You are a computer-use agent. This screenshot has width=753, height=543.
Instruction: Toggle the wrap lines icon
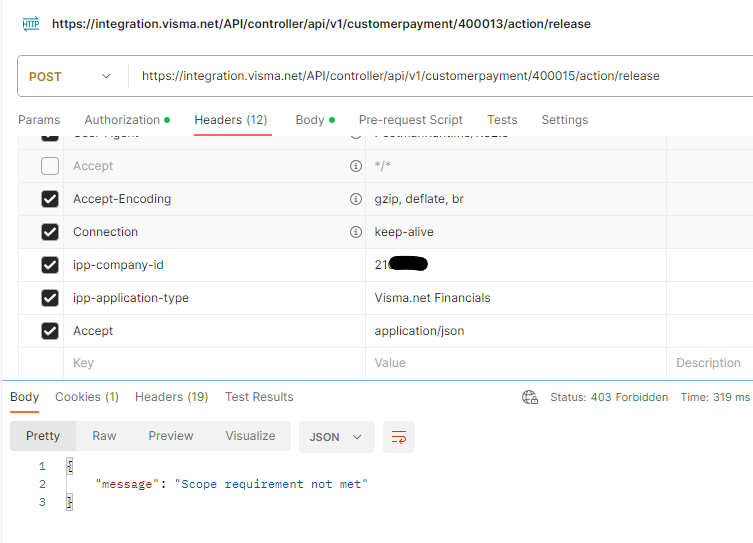click(399, 437)
